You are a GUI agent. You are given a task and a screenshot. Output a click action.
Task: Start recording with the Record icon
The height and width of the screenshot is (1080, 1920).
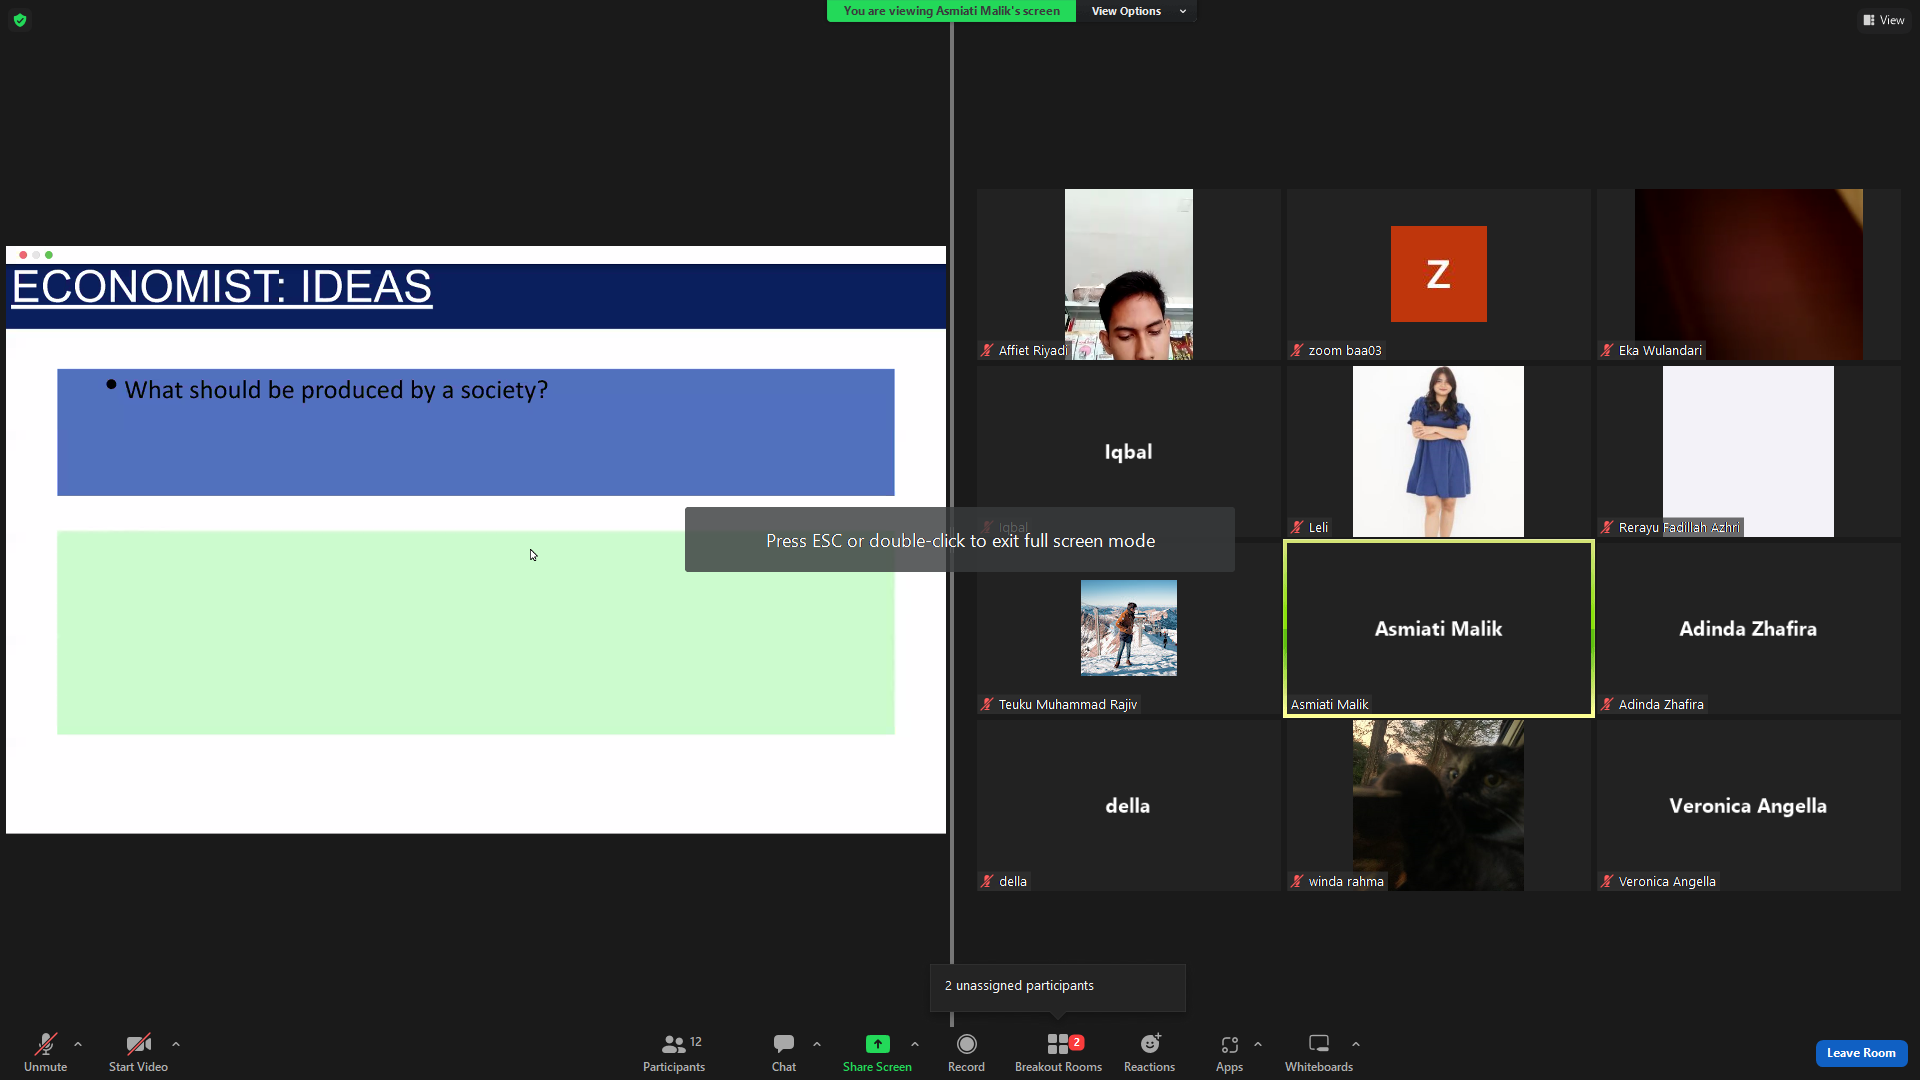tap(966, 1044)
